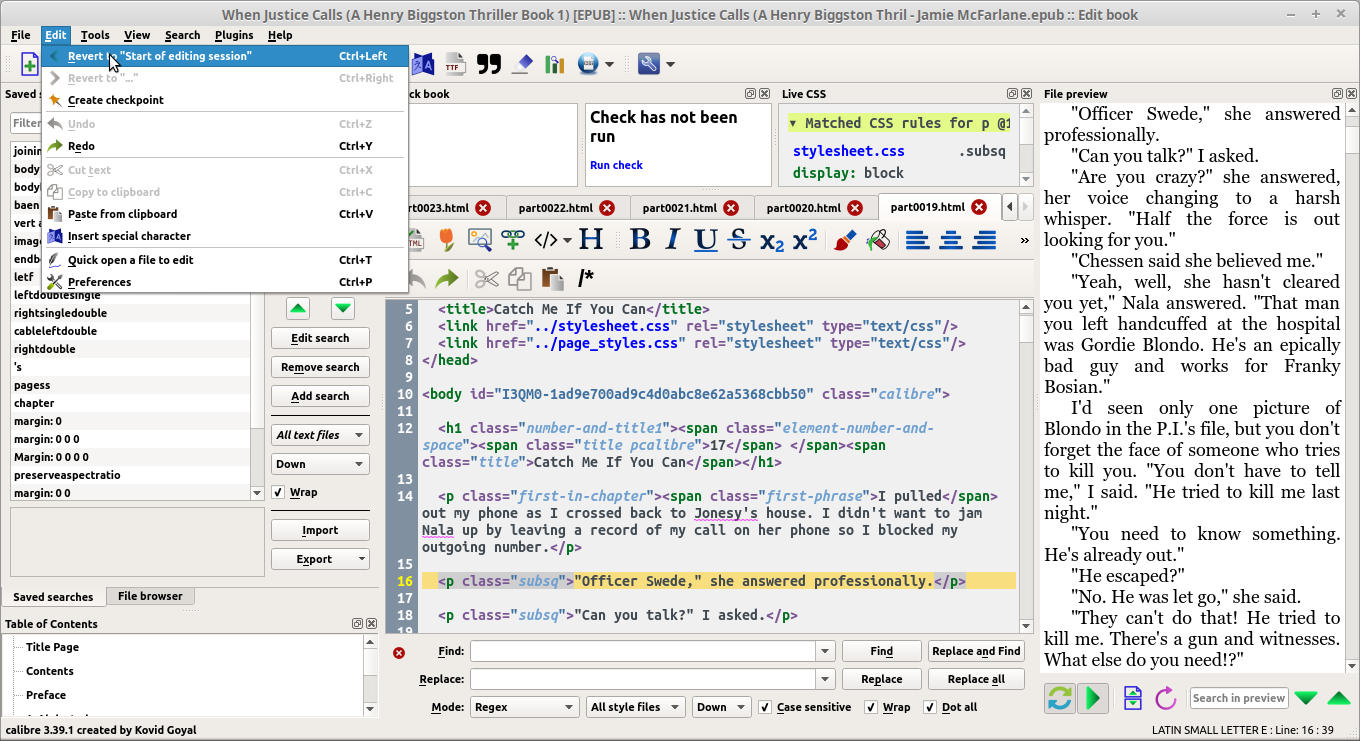Toggle the Dot all checkbox
This screenshot has height=741, width=1360.
tap(930, 707)
